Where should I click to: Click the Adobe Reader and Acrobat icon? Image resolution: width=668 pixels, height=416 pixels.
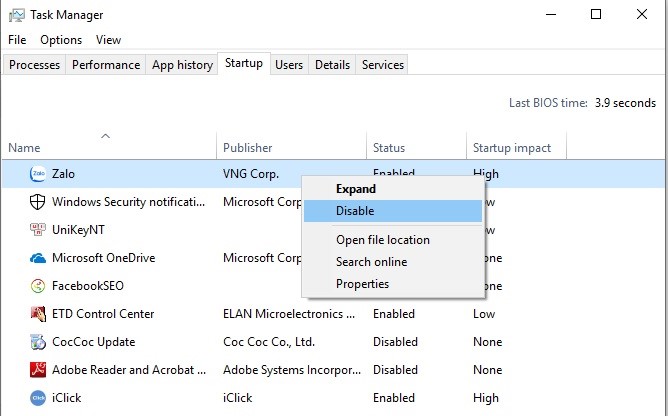38,370
